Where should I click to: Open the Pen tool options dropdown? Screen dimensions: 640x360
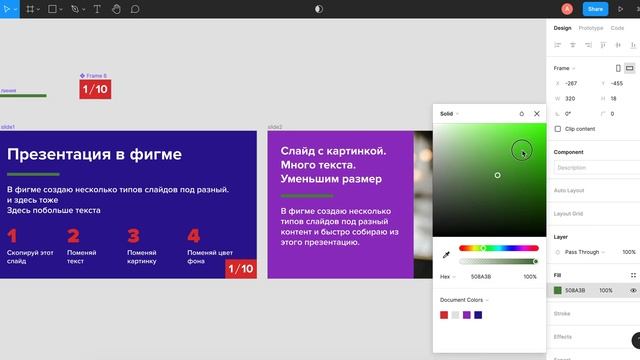pyautogui.click(x=83, y=9)
